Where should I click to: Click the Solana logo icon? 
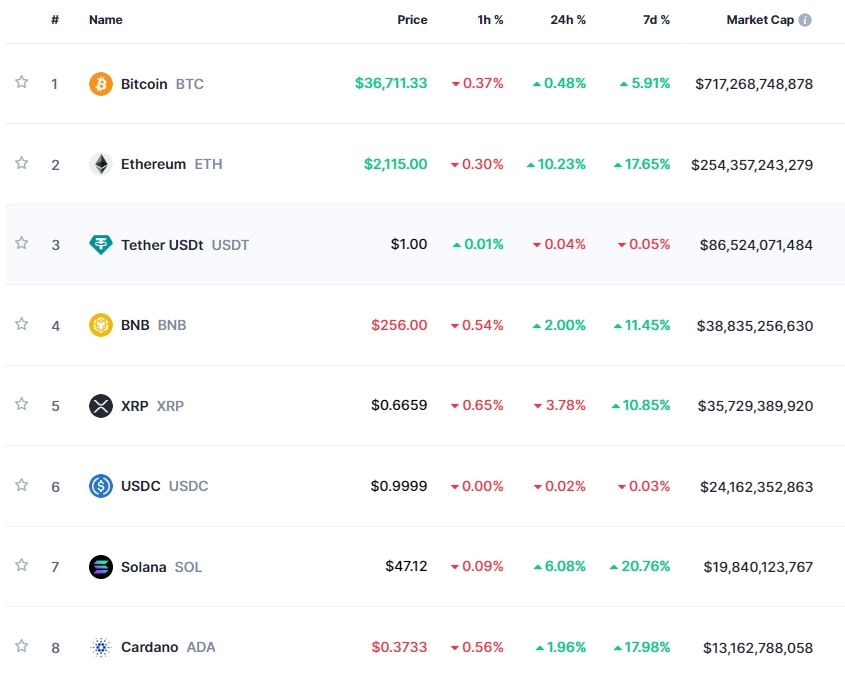(101, 567)
